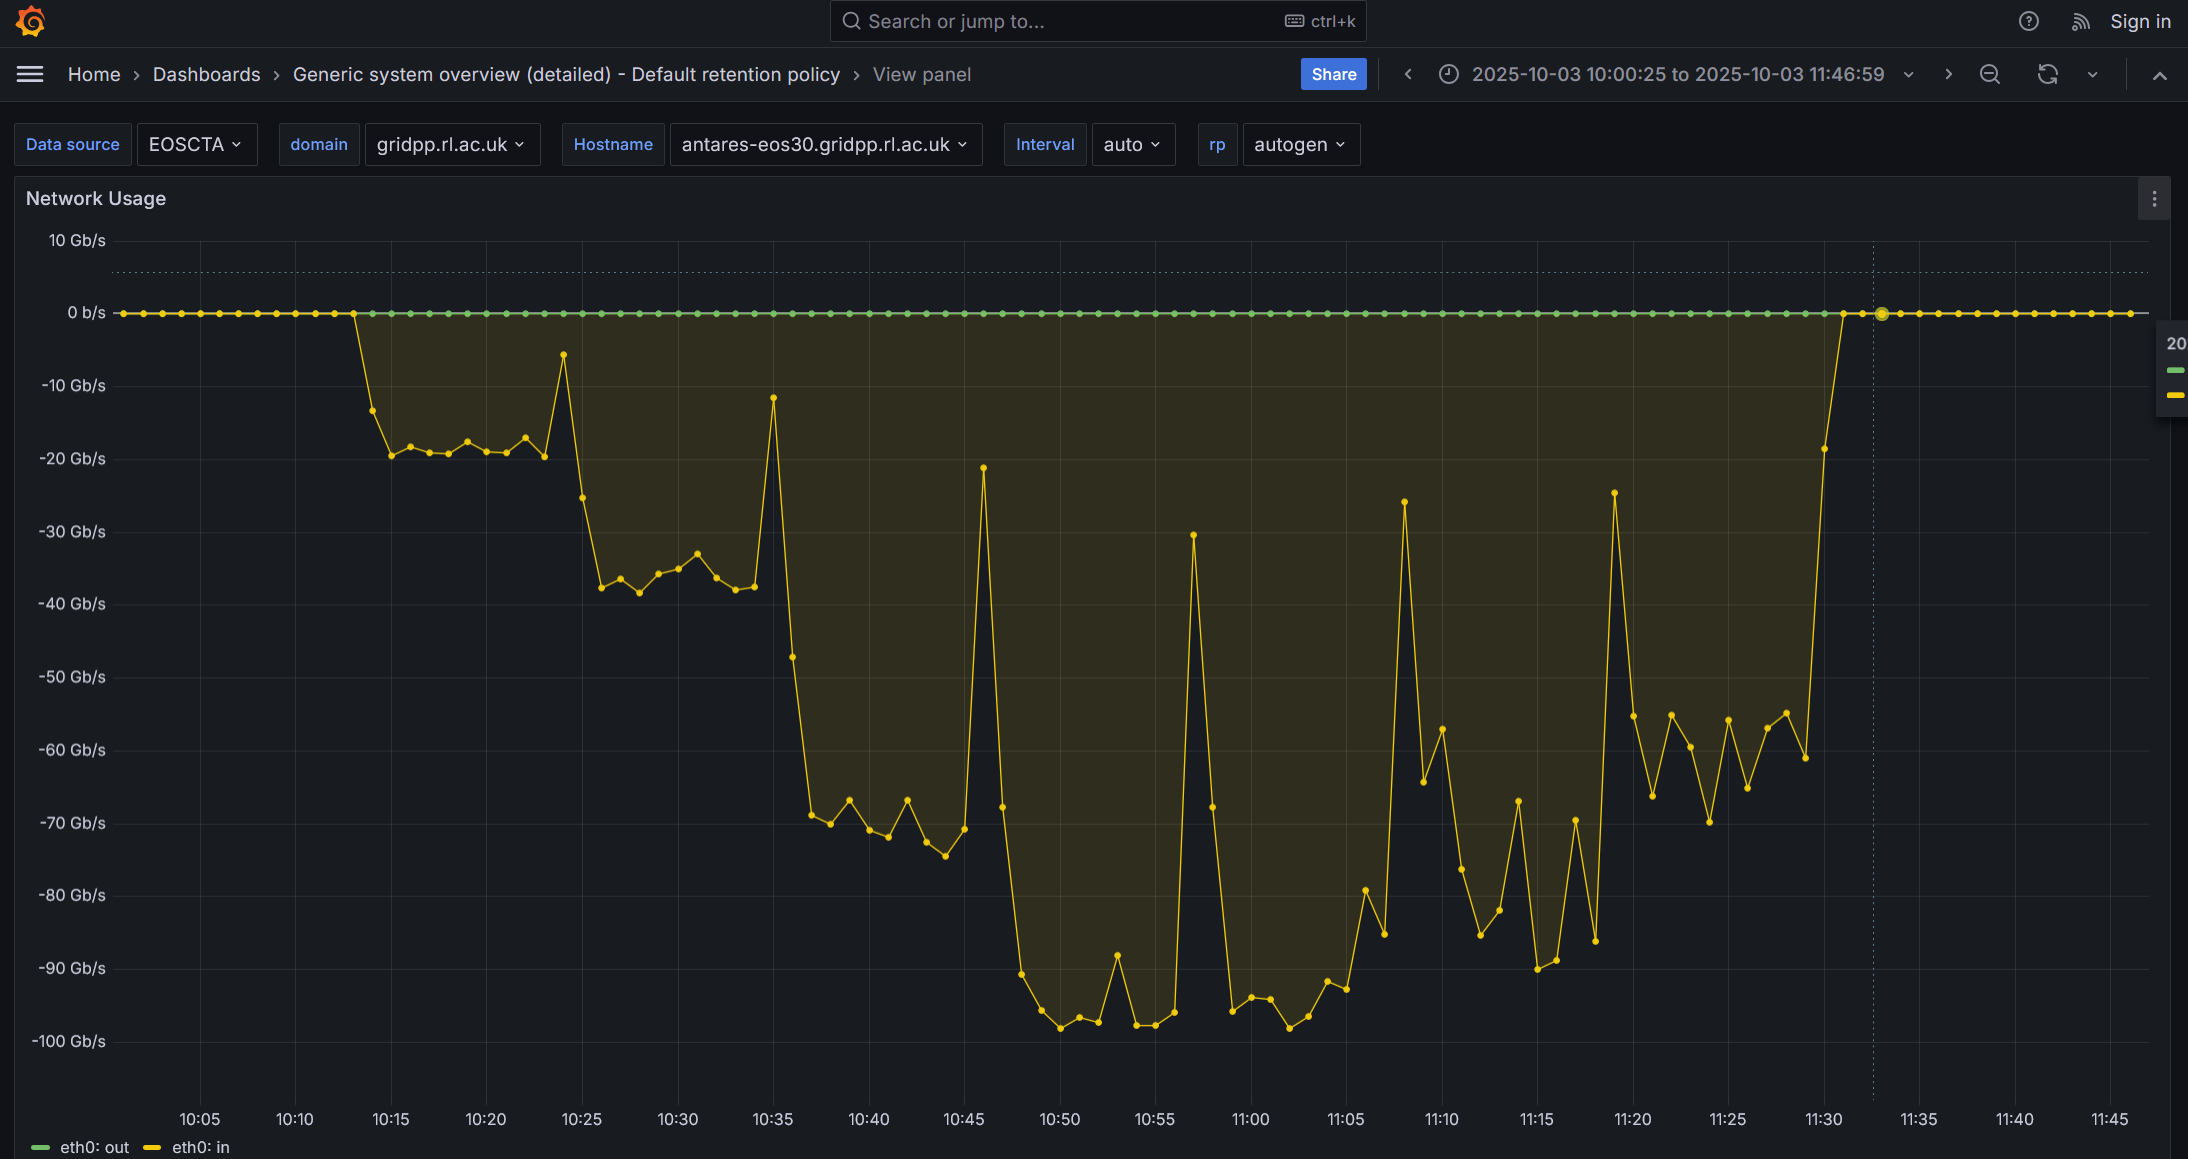This screenshot has height=1159, width=2188.
Task: Refresh the dashboard
Action: click(x=2048, y=74)
